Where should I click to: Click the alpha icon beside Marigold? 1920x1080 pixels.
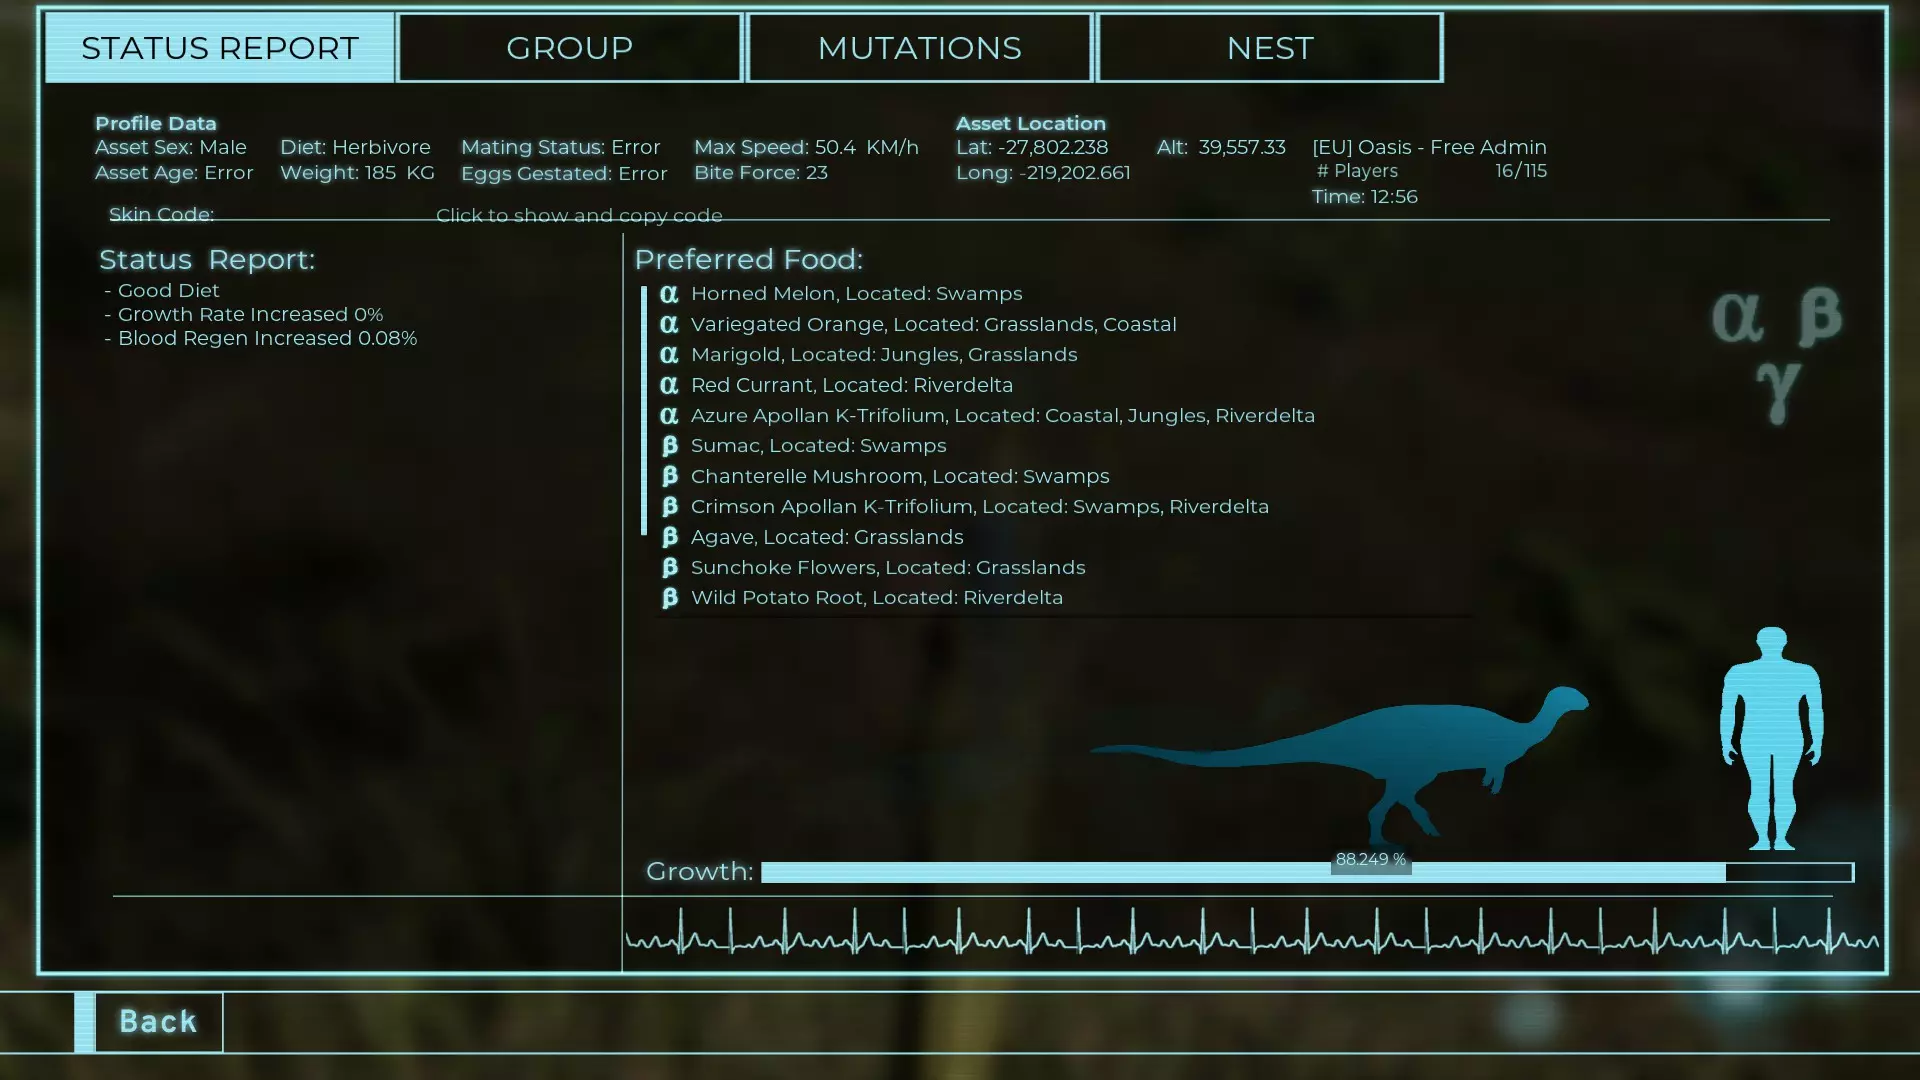click(x=669, y=355)
